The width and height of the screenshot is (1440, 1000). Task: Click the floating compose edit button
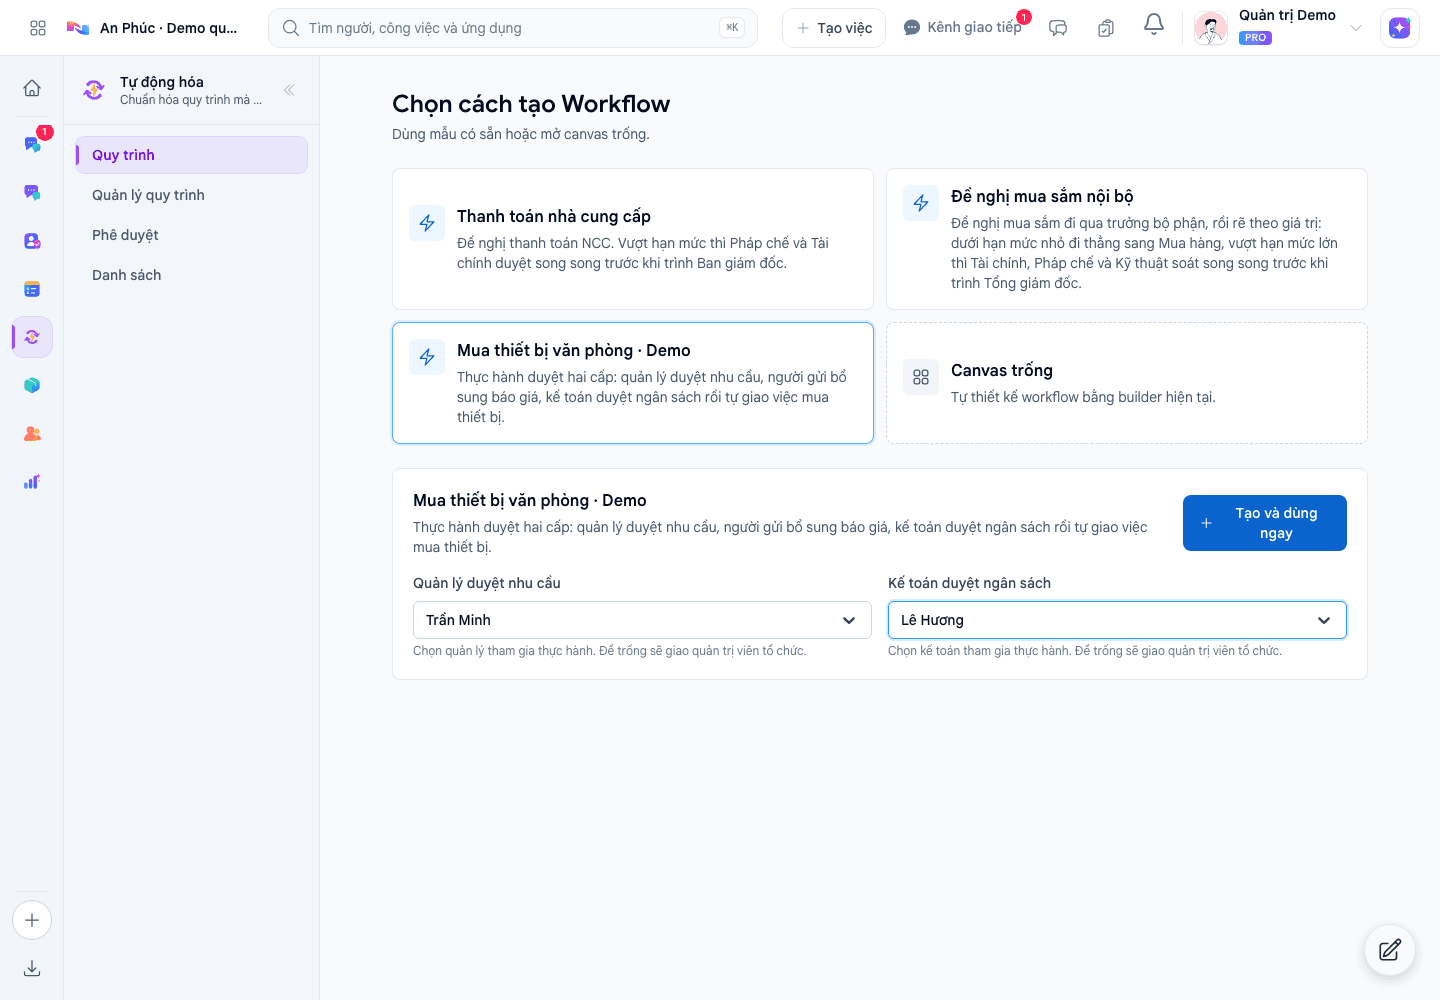coord(1390,950)
